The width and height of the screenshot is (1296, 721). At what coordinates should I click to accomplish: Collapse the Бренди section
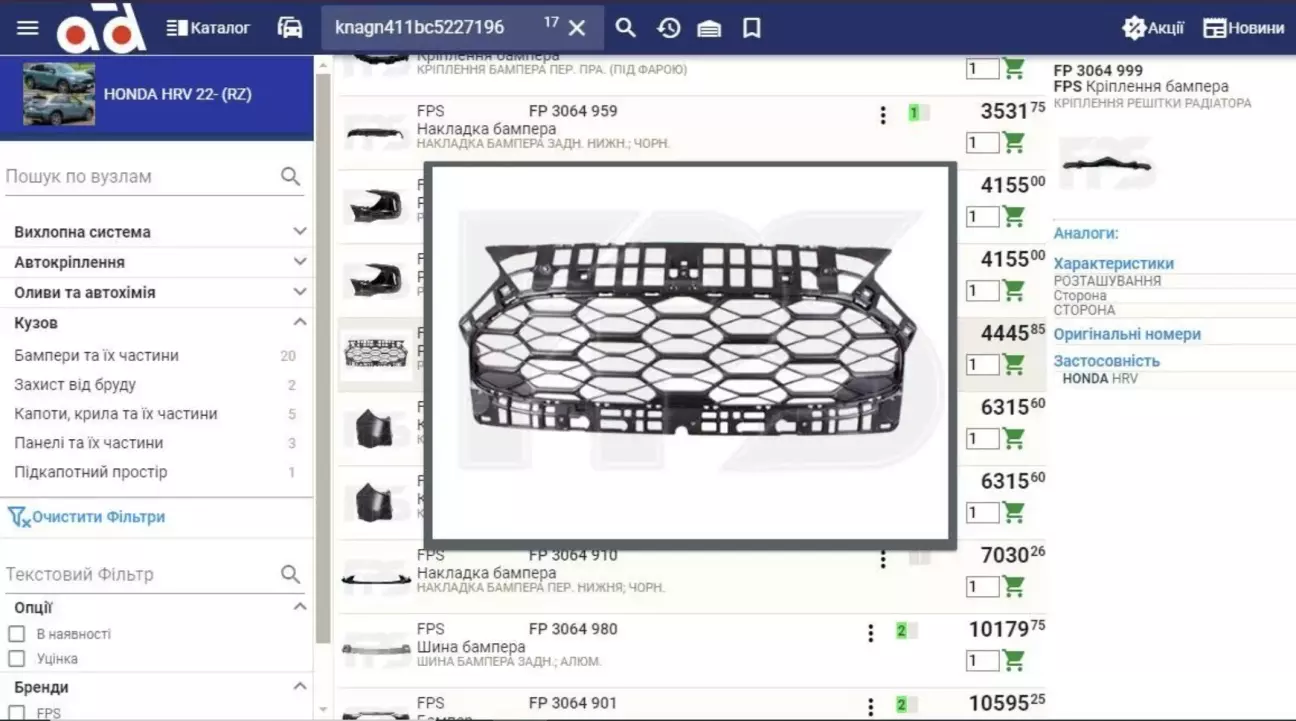pos(158,687)
